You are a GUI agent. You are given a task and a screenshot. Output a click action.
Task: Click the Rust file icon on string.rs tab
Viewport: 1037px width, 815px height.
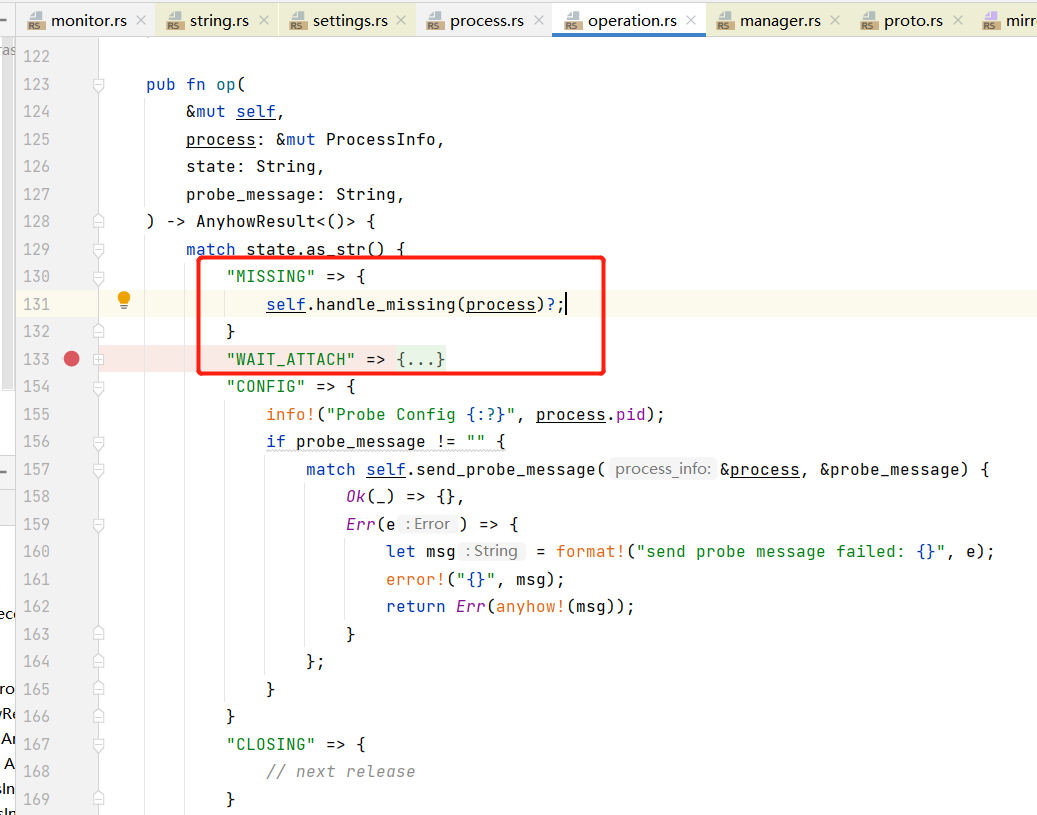[x=174, y=19]
